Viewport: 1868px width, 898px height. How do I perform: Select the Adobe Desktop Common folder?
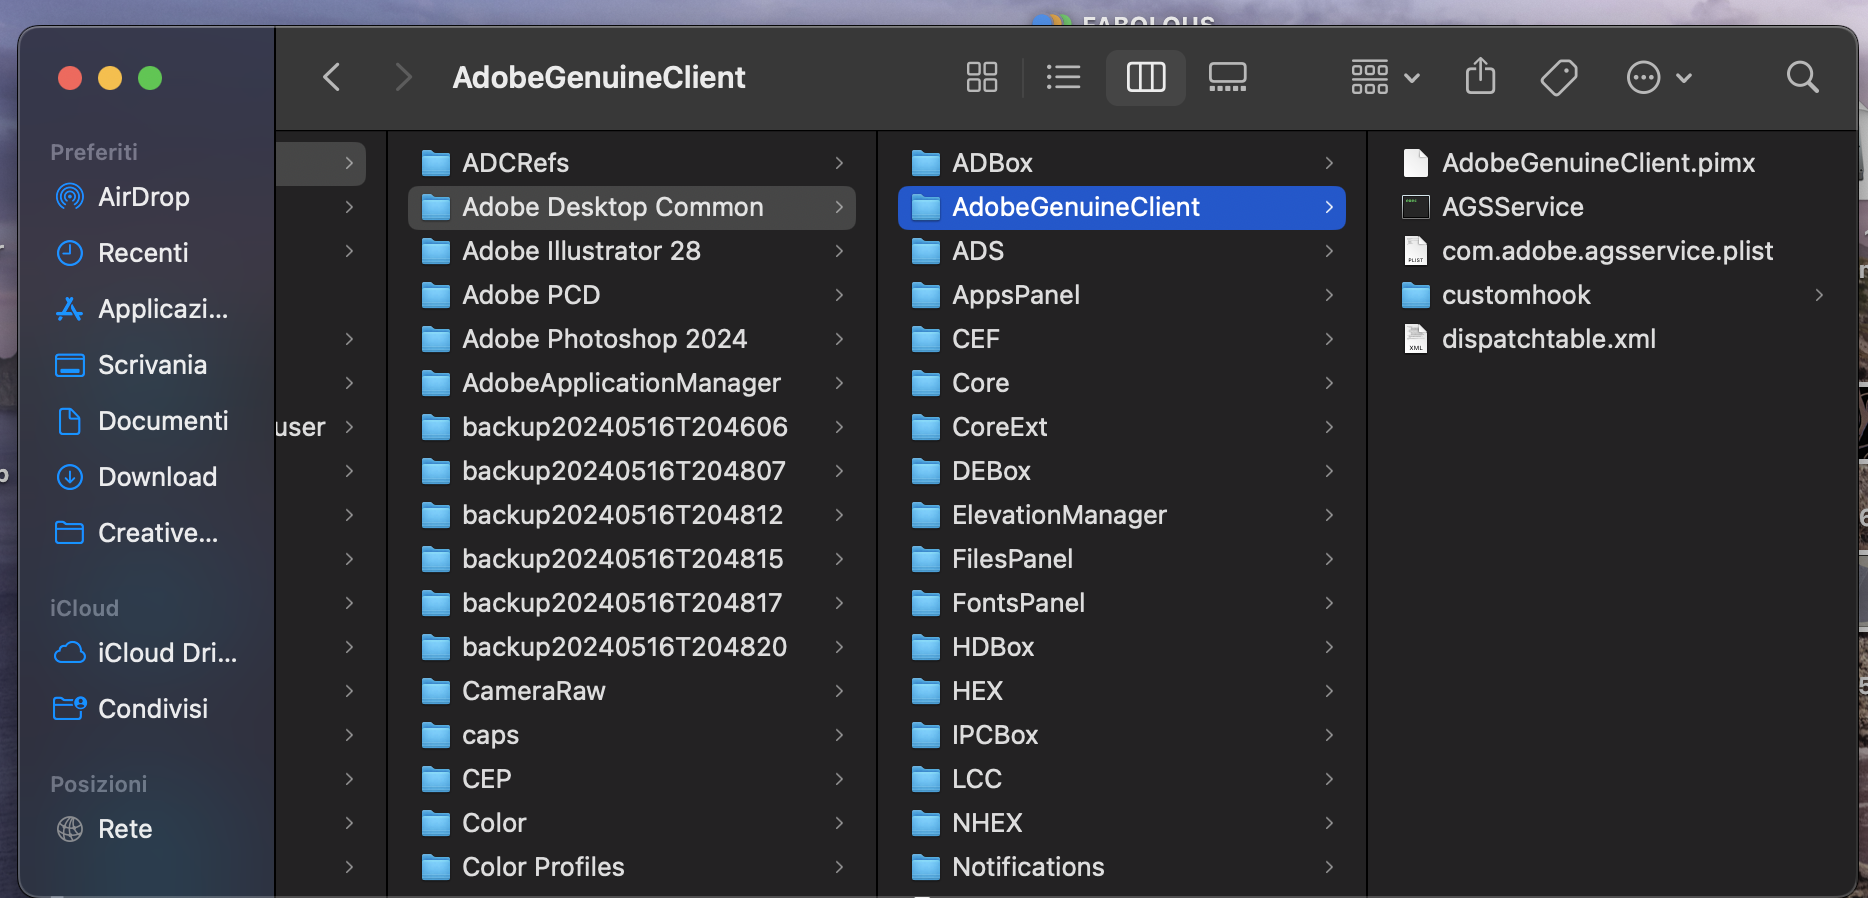632,207
